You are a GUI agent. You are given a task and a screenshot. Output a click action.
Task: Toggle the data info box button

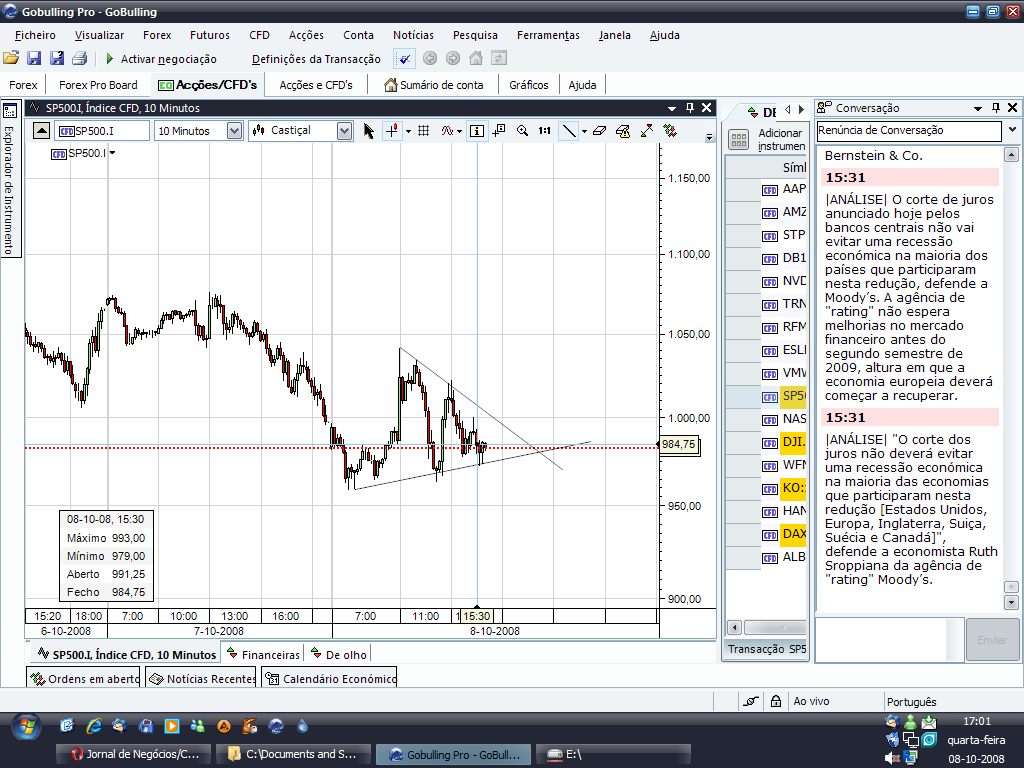pos(477,131)
